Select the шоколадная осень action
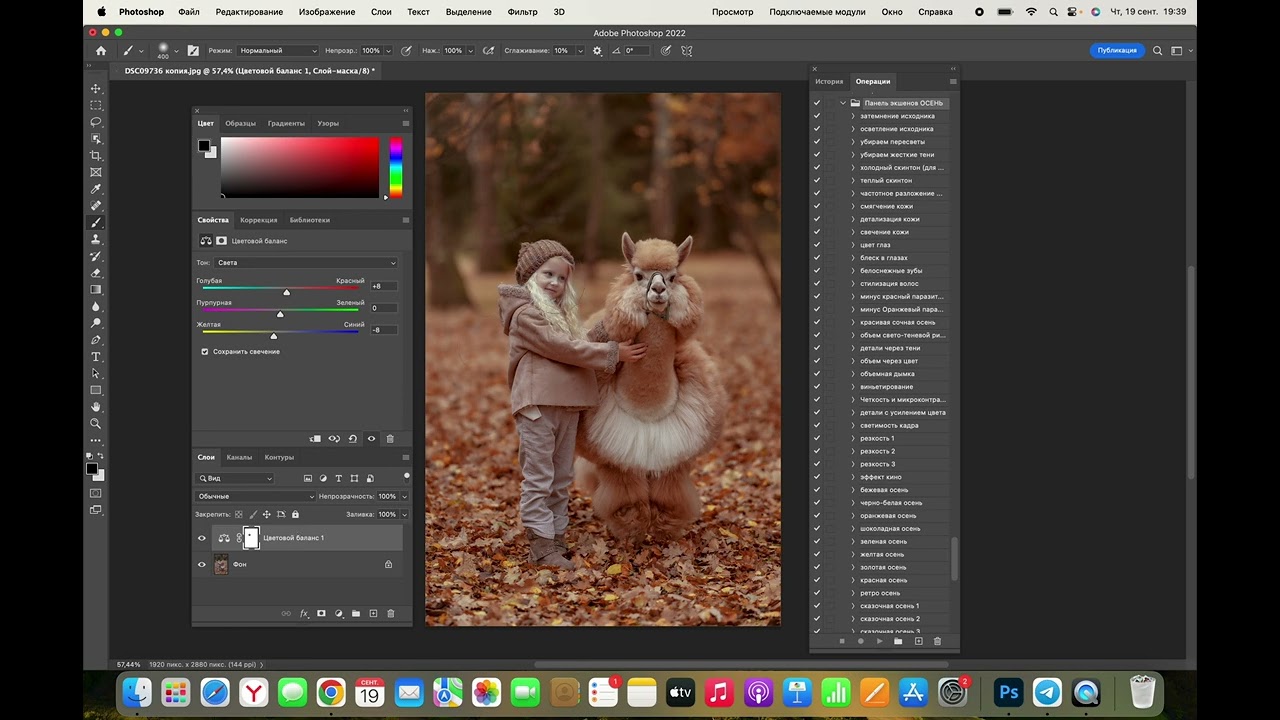The height and width of the screenshot is (720, 1280). [890, 529]
